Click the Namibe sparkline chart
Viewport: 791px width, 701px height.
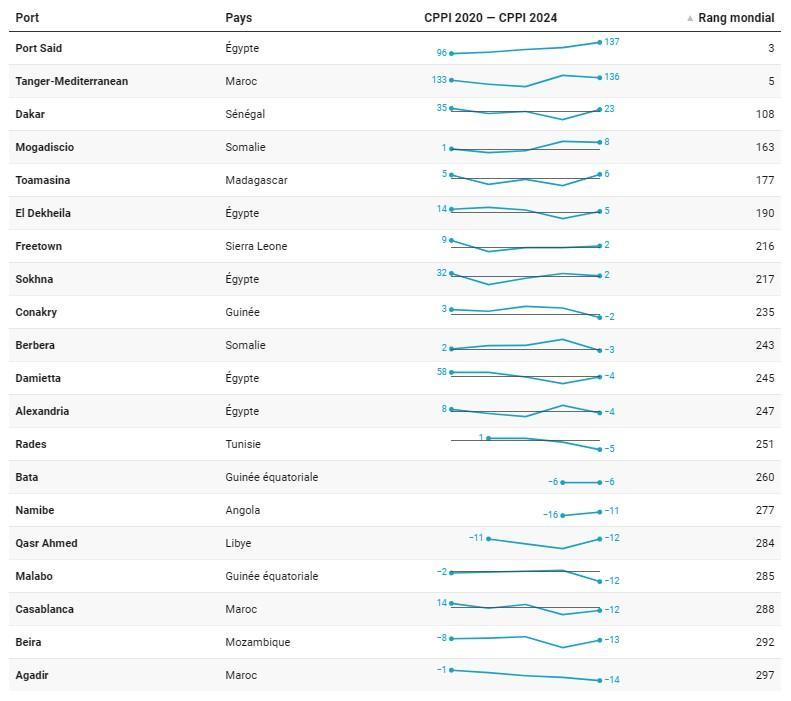[x=581, y=513]
